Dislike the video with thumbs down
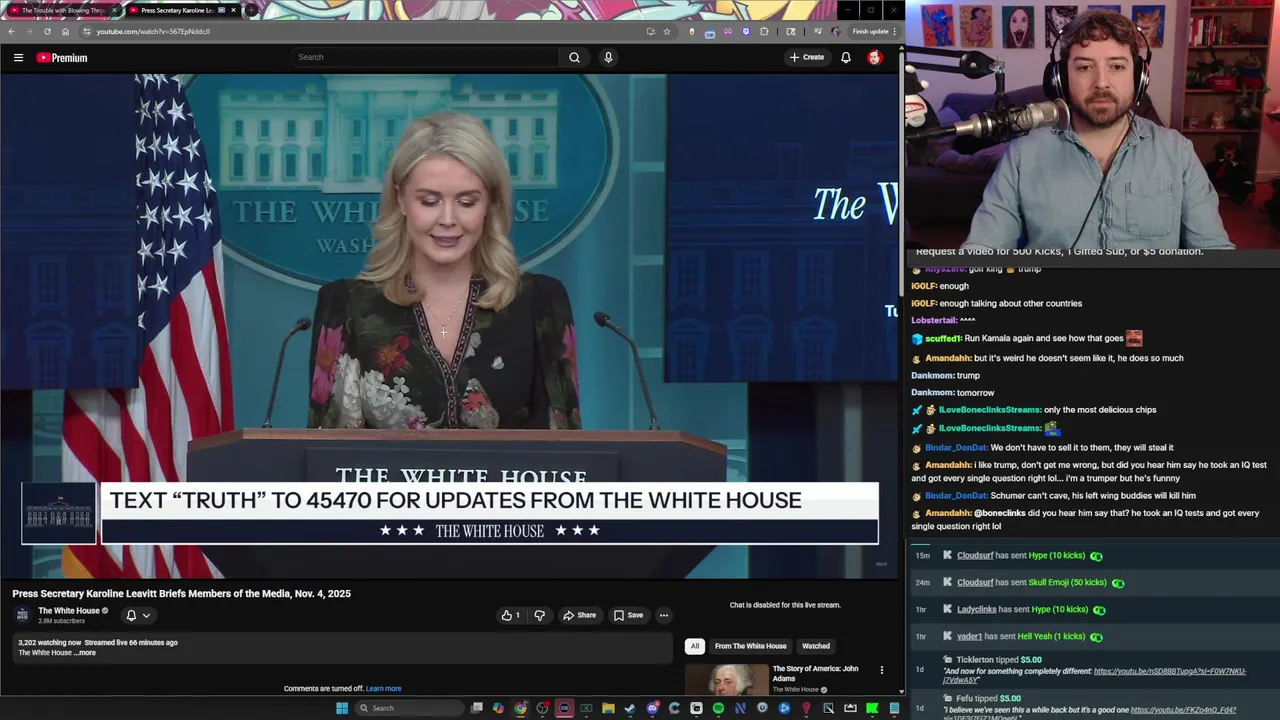 (540, 615)
